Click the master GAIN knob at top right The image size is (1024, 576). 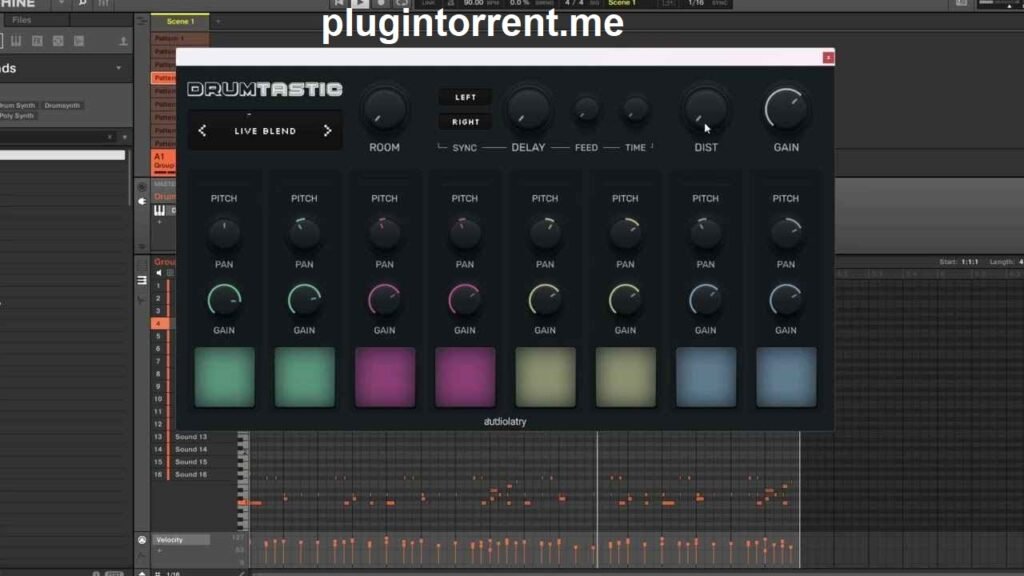[786, 109]
